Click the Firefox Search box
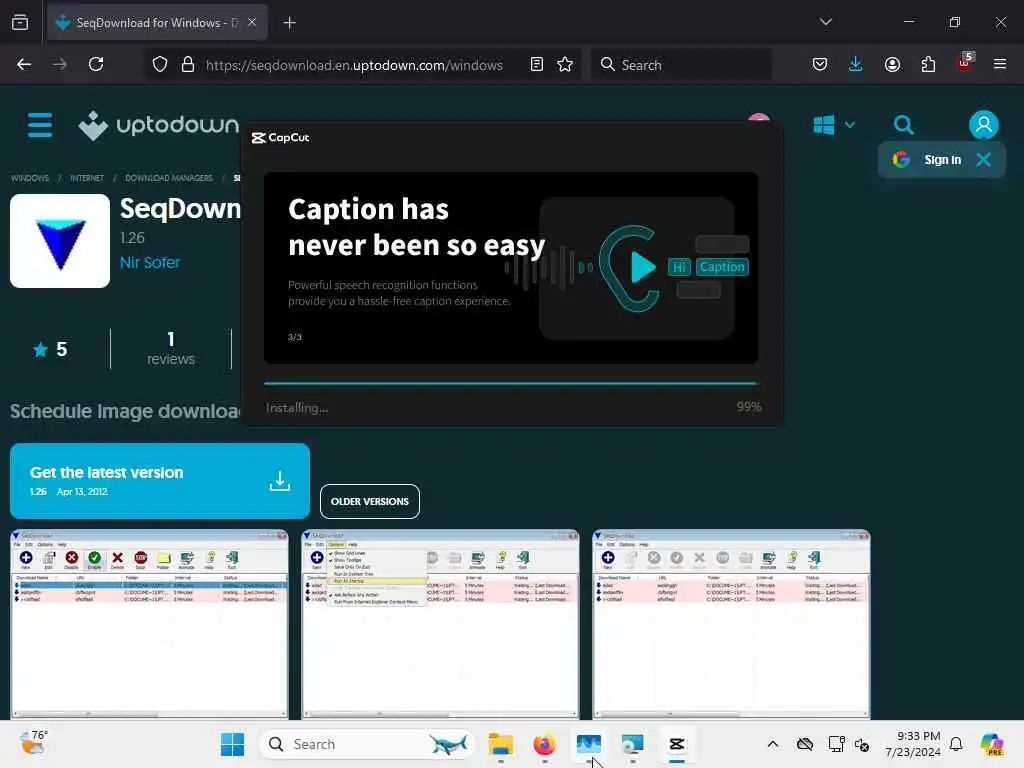Screen dimensions: 1024x768 [682, 65]
